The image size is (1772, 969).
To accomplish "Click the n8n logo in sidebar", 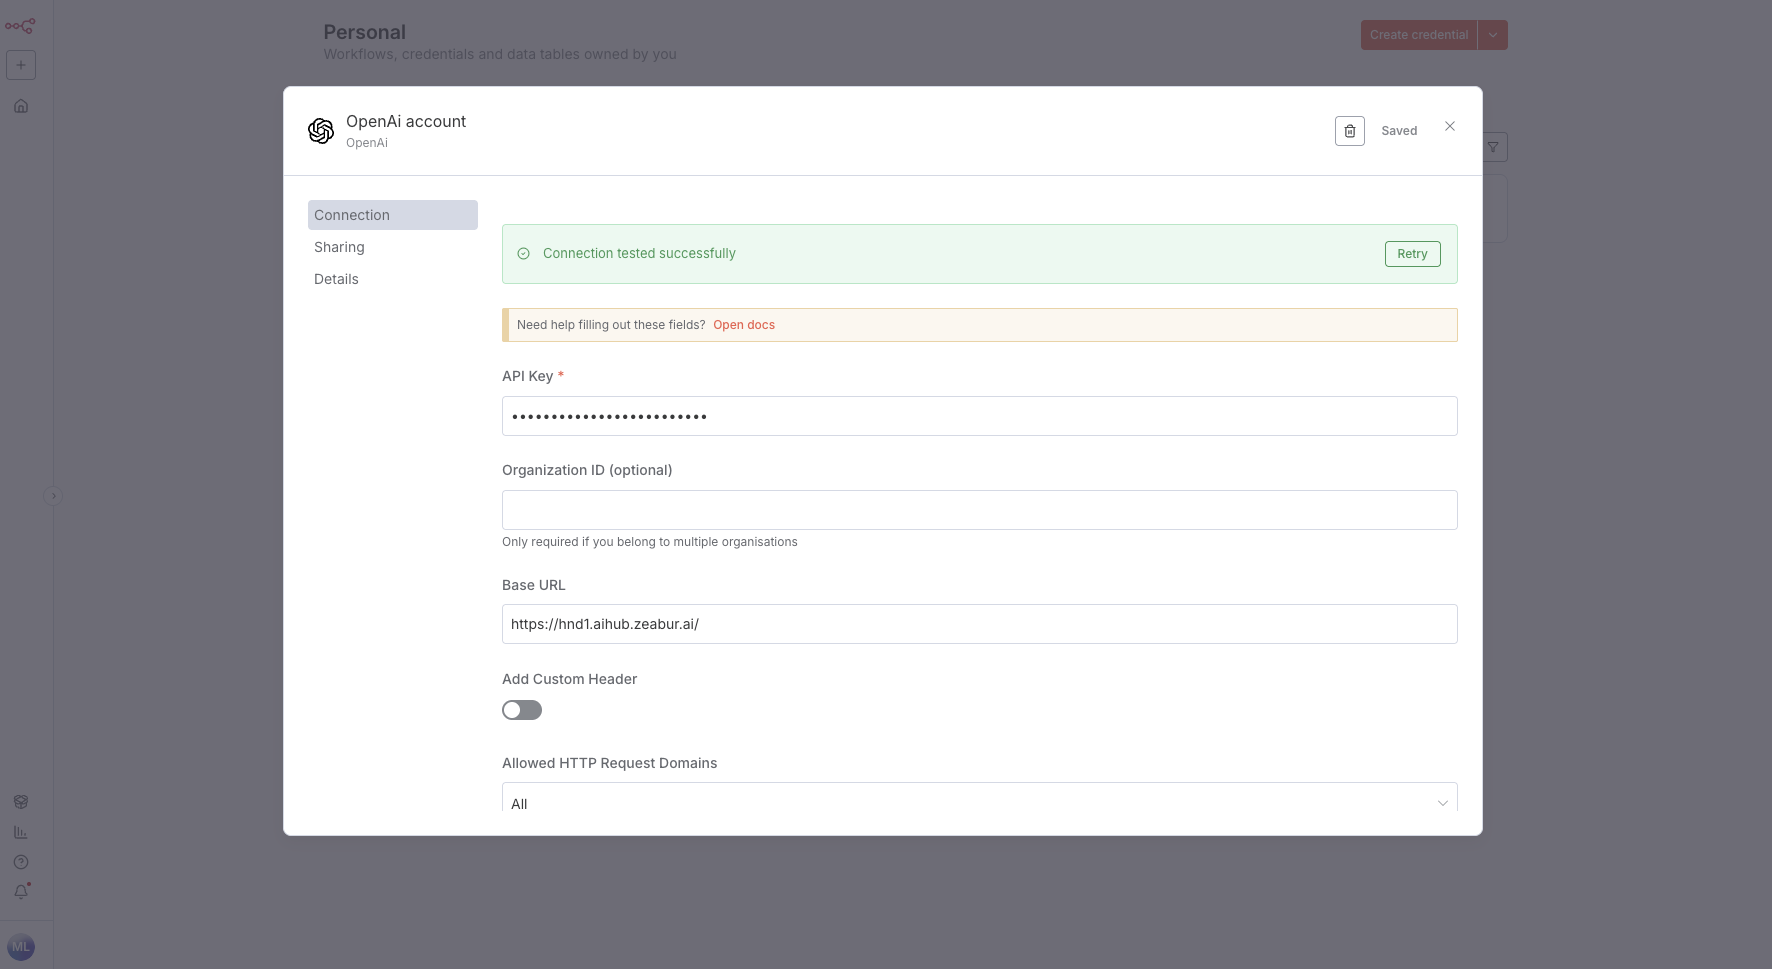I will point(20,27).
